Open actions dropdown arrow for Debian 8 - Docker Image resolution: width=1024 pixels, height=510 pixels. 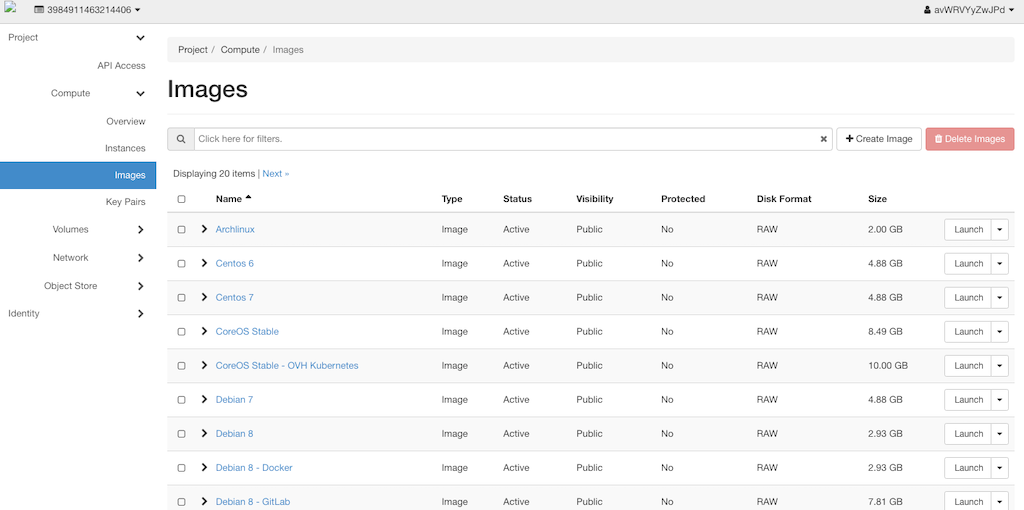click(x=1000, y=468)
